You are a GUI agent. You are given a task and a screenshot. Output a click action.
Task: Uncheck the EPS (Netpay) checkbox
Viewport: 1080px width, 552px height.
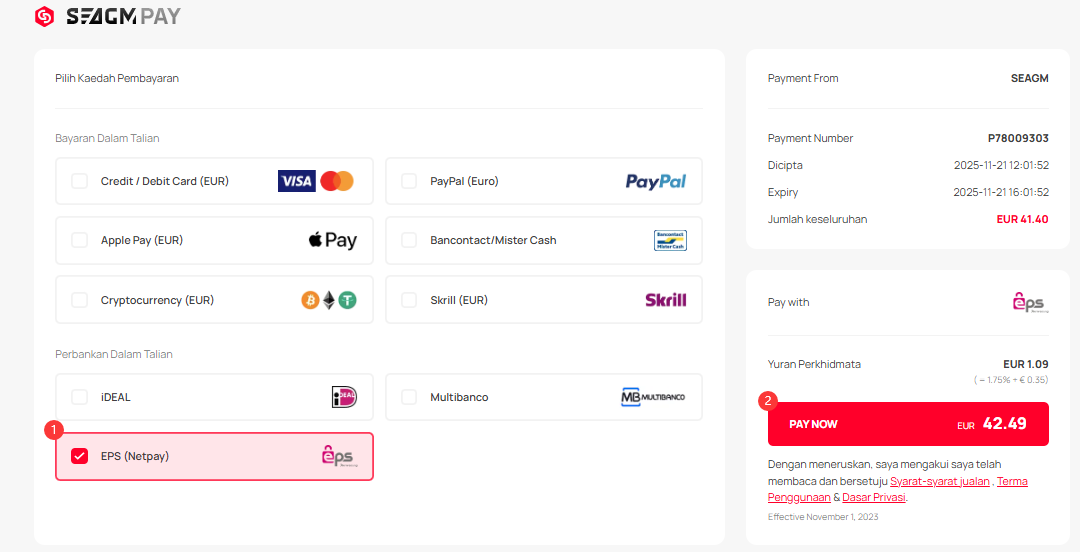tap(79, 456)
